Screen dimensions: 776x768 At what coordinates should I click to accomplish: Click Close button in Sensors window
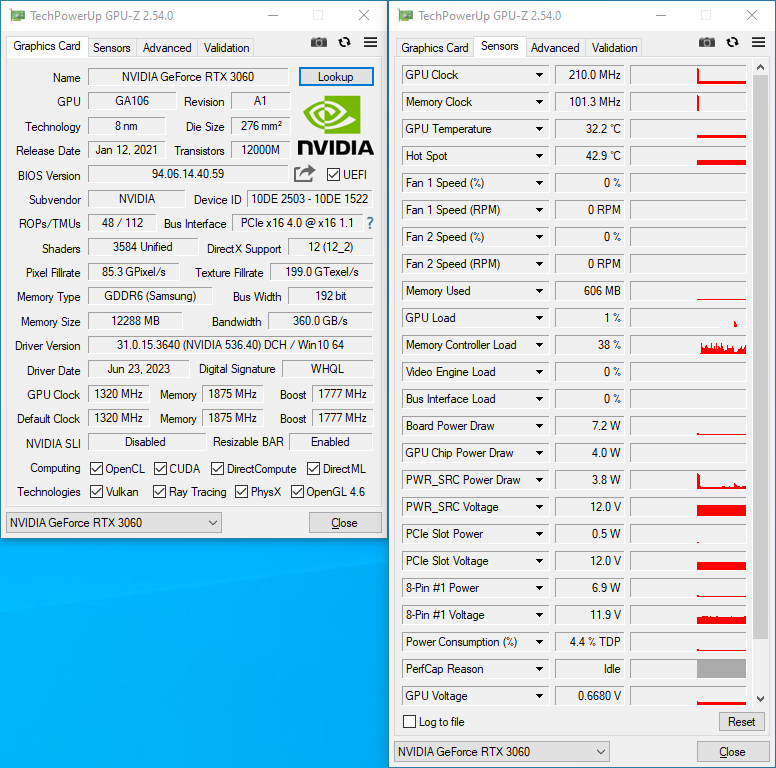pos(732,752)
